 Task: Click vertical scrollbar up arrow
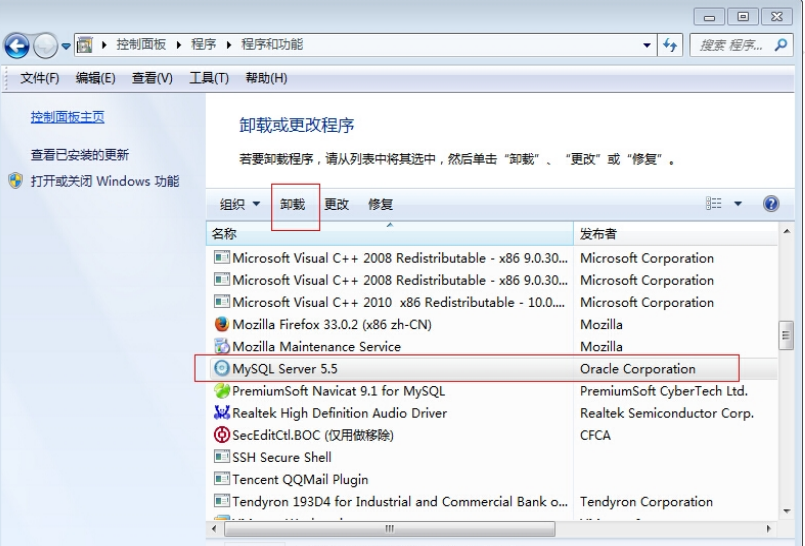787,231
